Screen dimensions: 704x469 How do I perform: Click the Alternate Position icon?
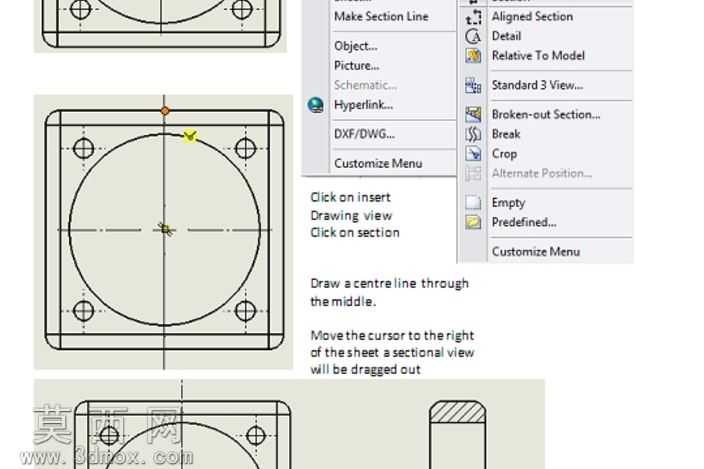[x=473, y=173]
